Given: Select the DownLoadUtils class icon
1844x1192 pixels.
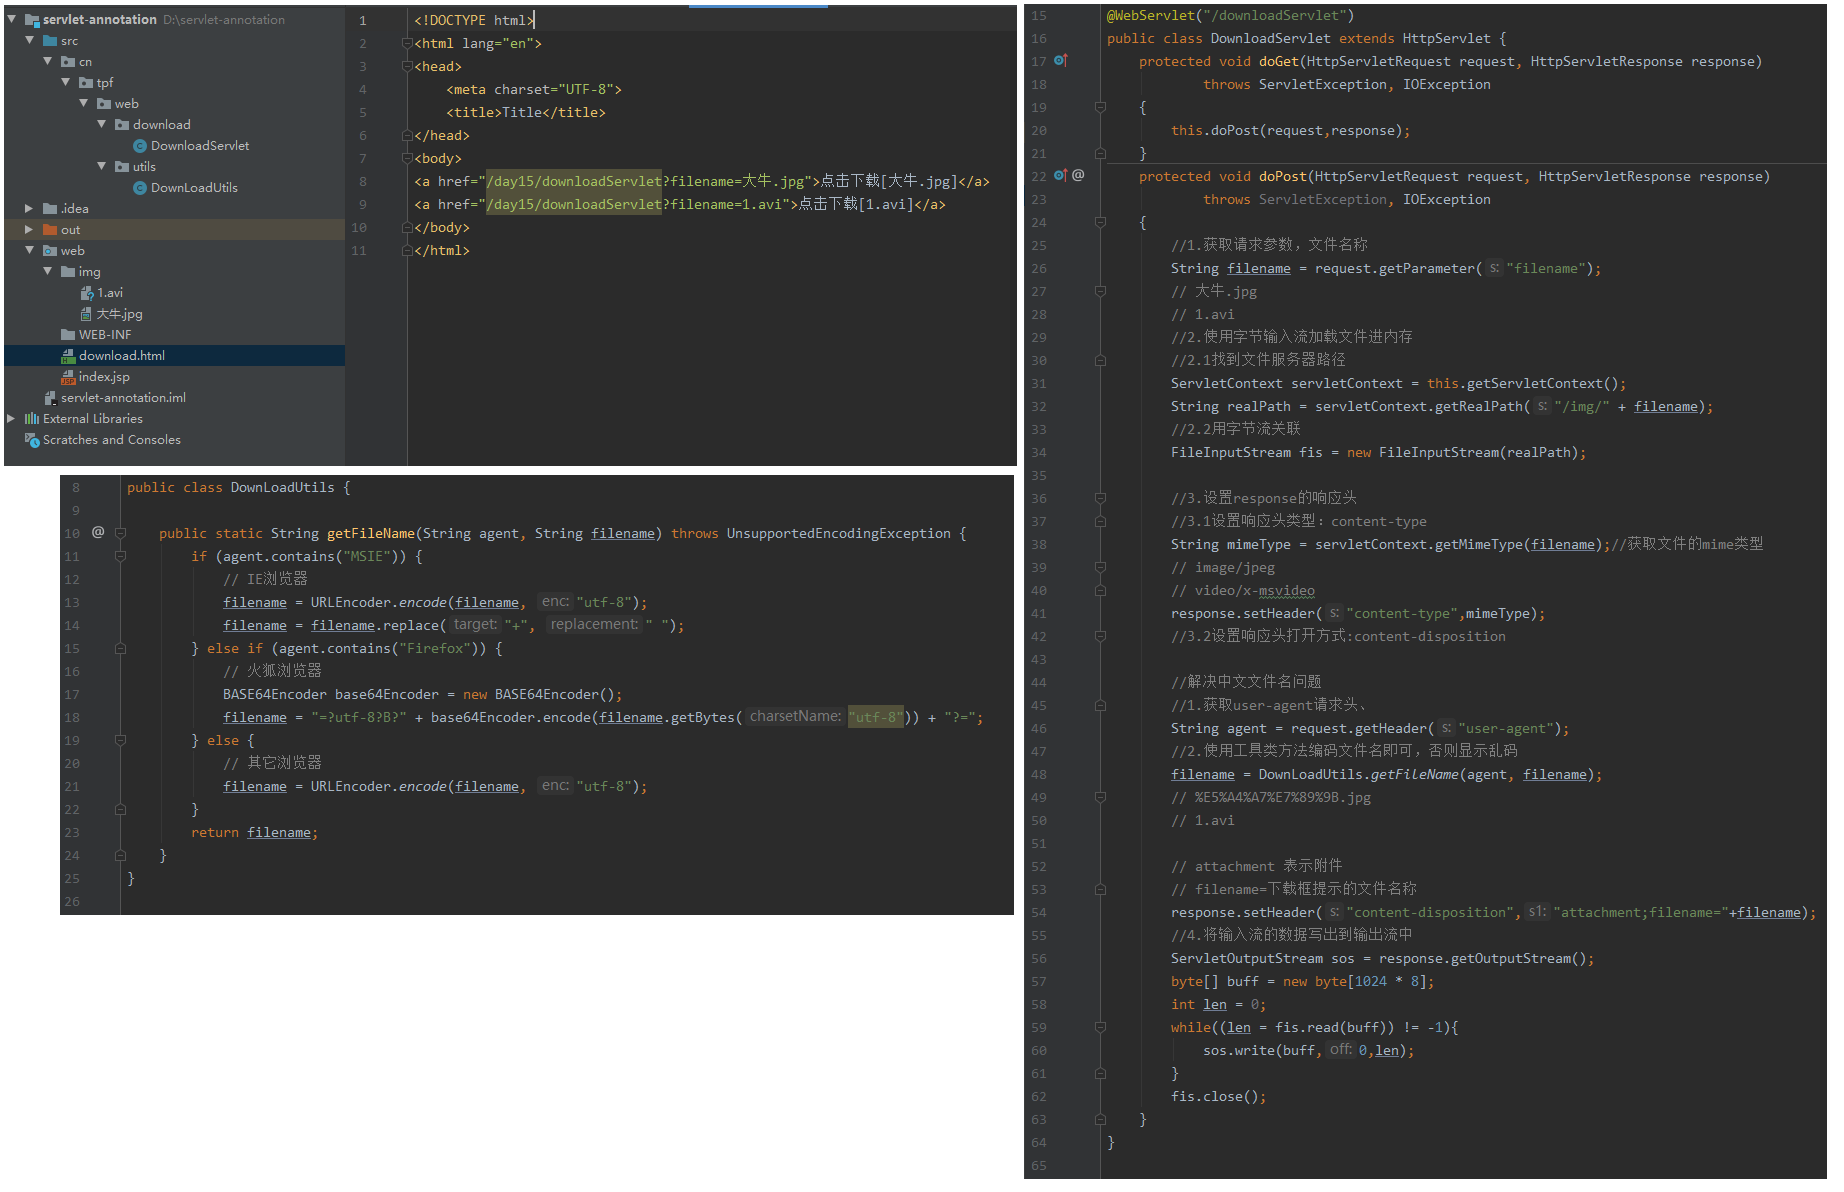Looking at the screenshot, I should point(140,188).
